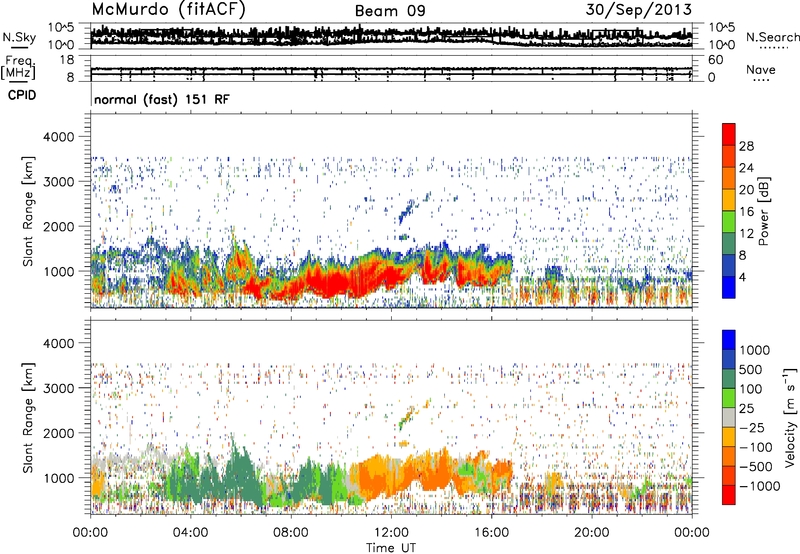This screenshot has width=800, height=554.
Task: Click the '08:00' time axis tick label
Action: click(x=291, y=533)
